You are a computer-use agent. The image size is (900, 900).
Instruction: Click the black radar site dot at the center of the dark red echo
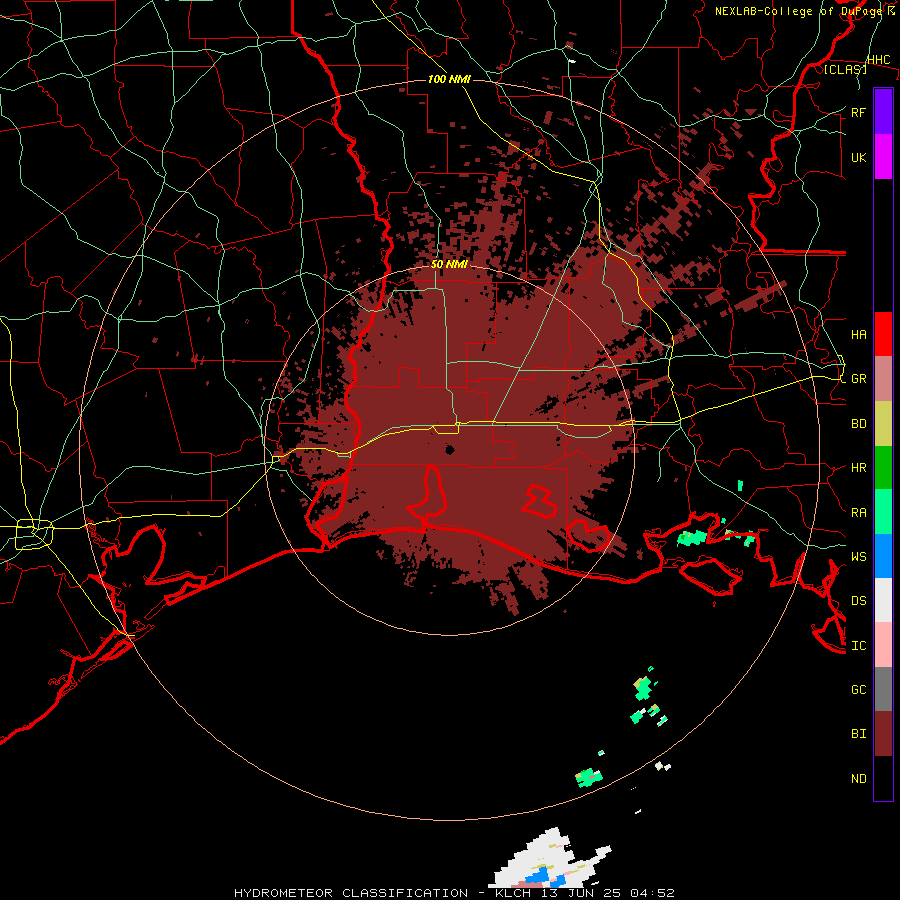[x=450, y=449]
